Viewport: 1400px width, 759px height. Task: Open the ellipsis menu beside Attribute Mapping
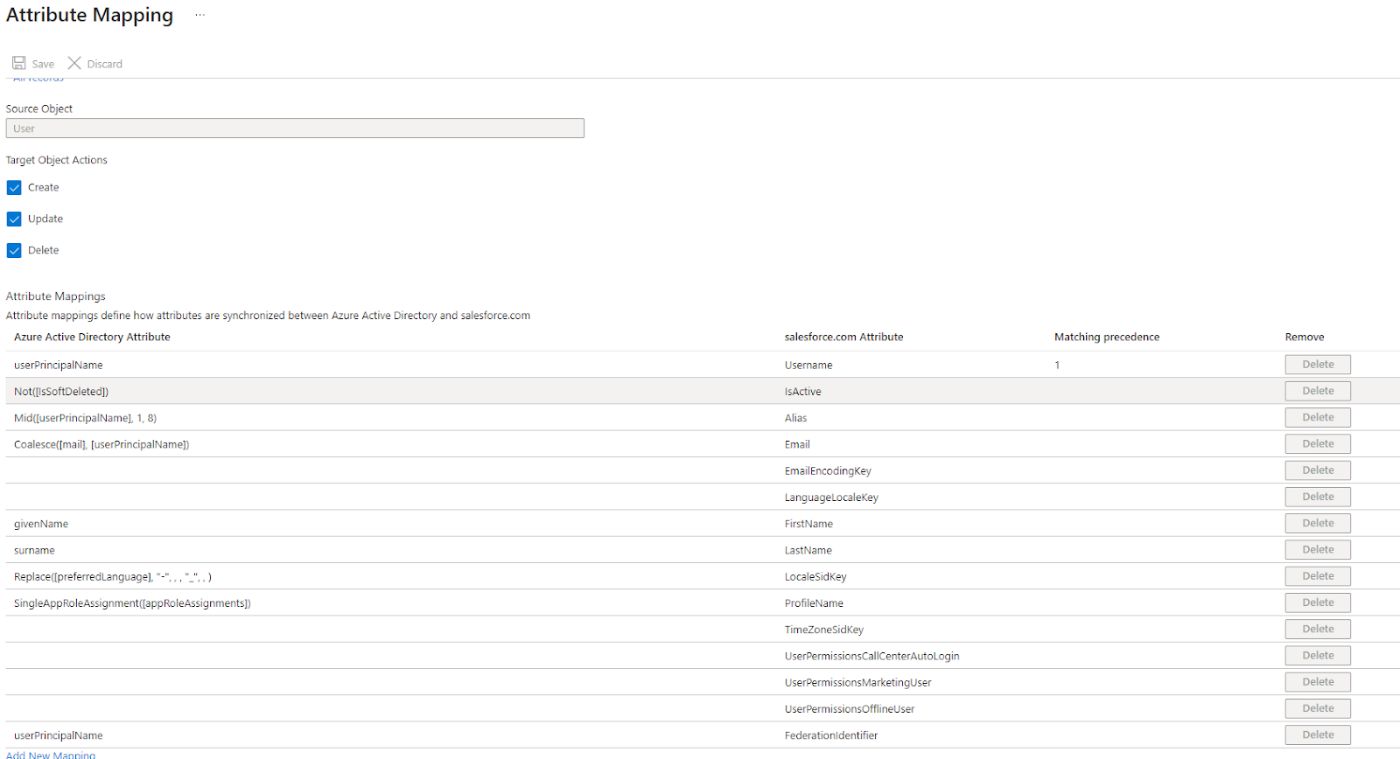tap(200, 15)
